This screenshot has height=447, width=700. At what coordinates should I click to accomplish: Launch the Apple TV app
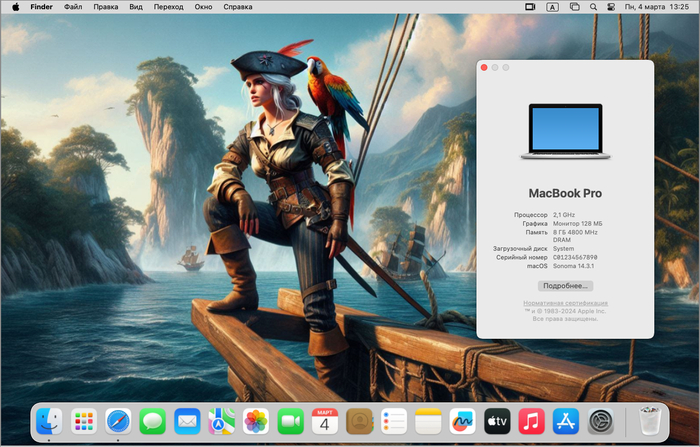[497, 421]
